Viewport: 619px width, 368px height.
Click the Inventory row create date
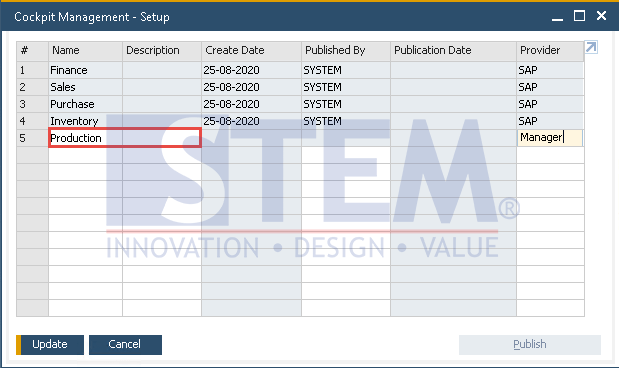coord(251,121)
